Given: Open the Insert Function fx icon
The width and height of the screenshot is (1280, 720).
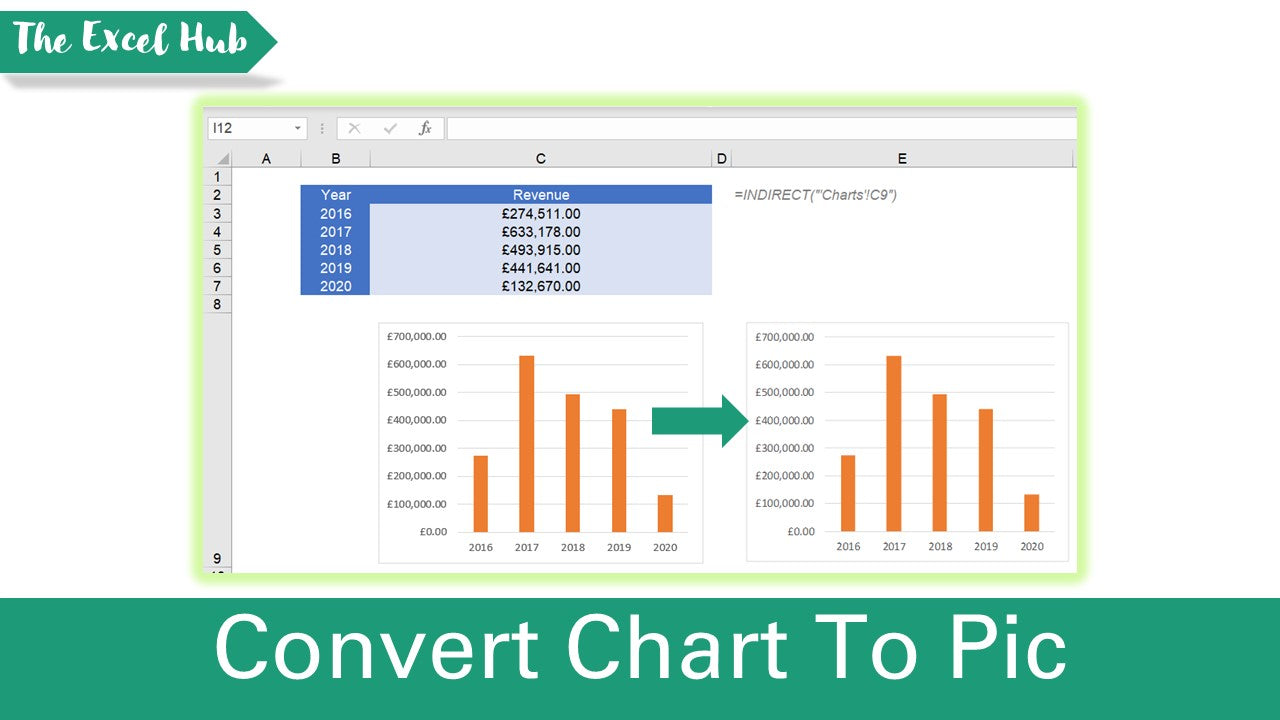Looking at the screenshot, I should pos(425,128).
